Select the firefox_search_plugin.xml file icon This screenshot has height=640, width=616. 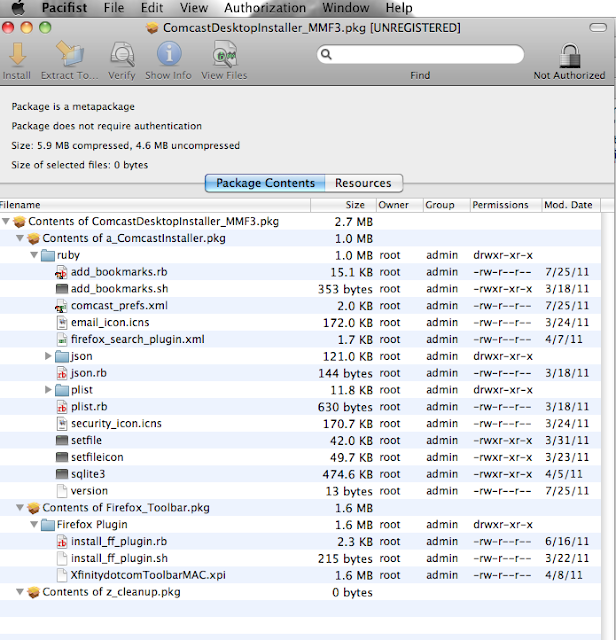coord(62,339)
